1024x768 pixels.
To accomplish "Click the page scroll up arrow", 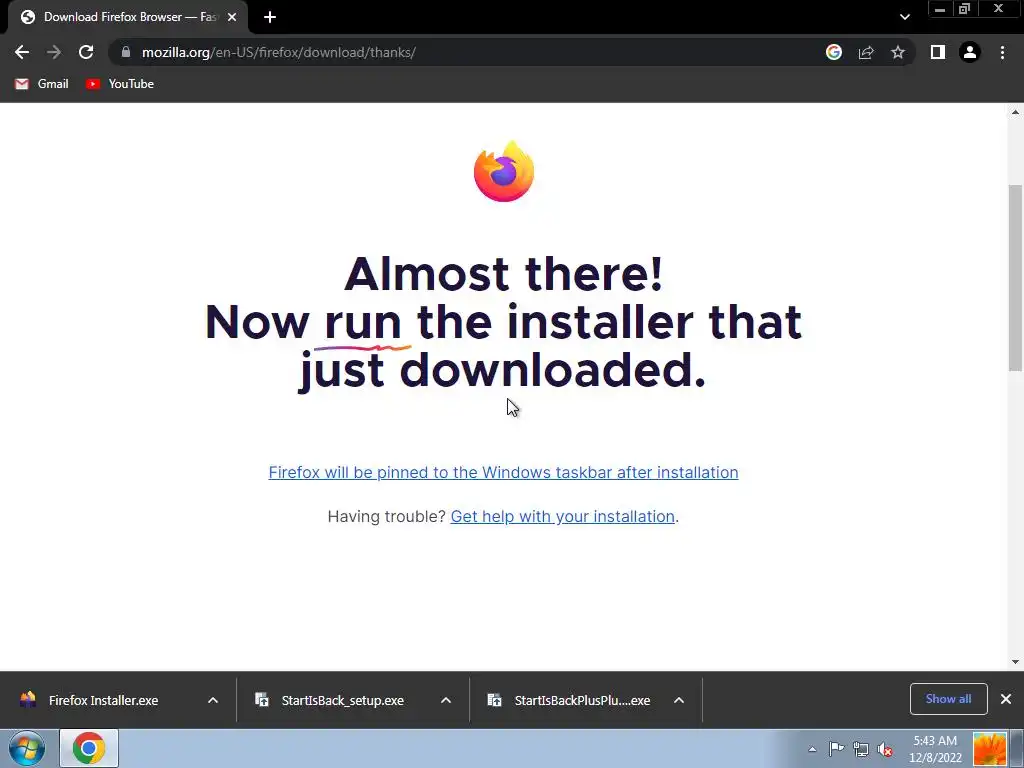I will (x=1016, y=112).
